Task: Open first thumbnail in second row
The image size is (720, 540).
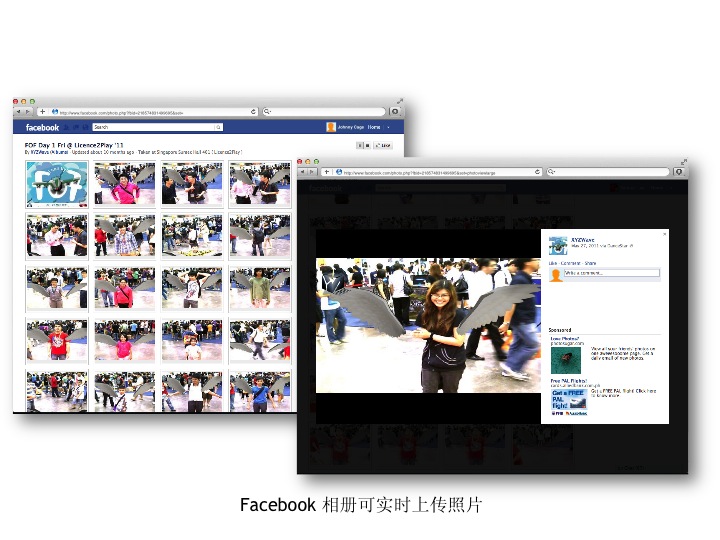Action: click(x=56, y=236)
